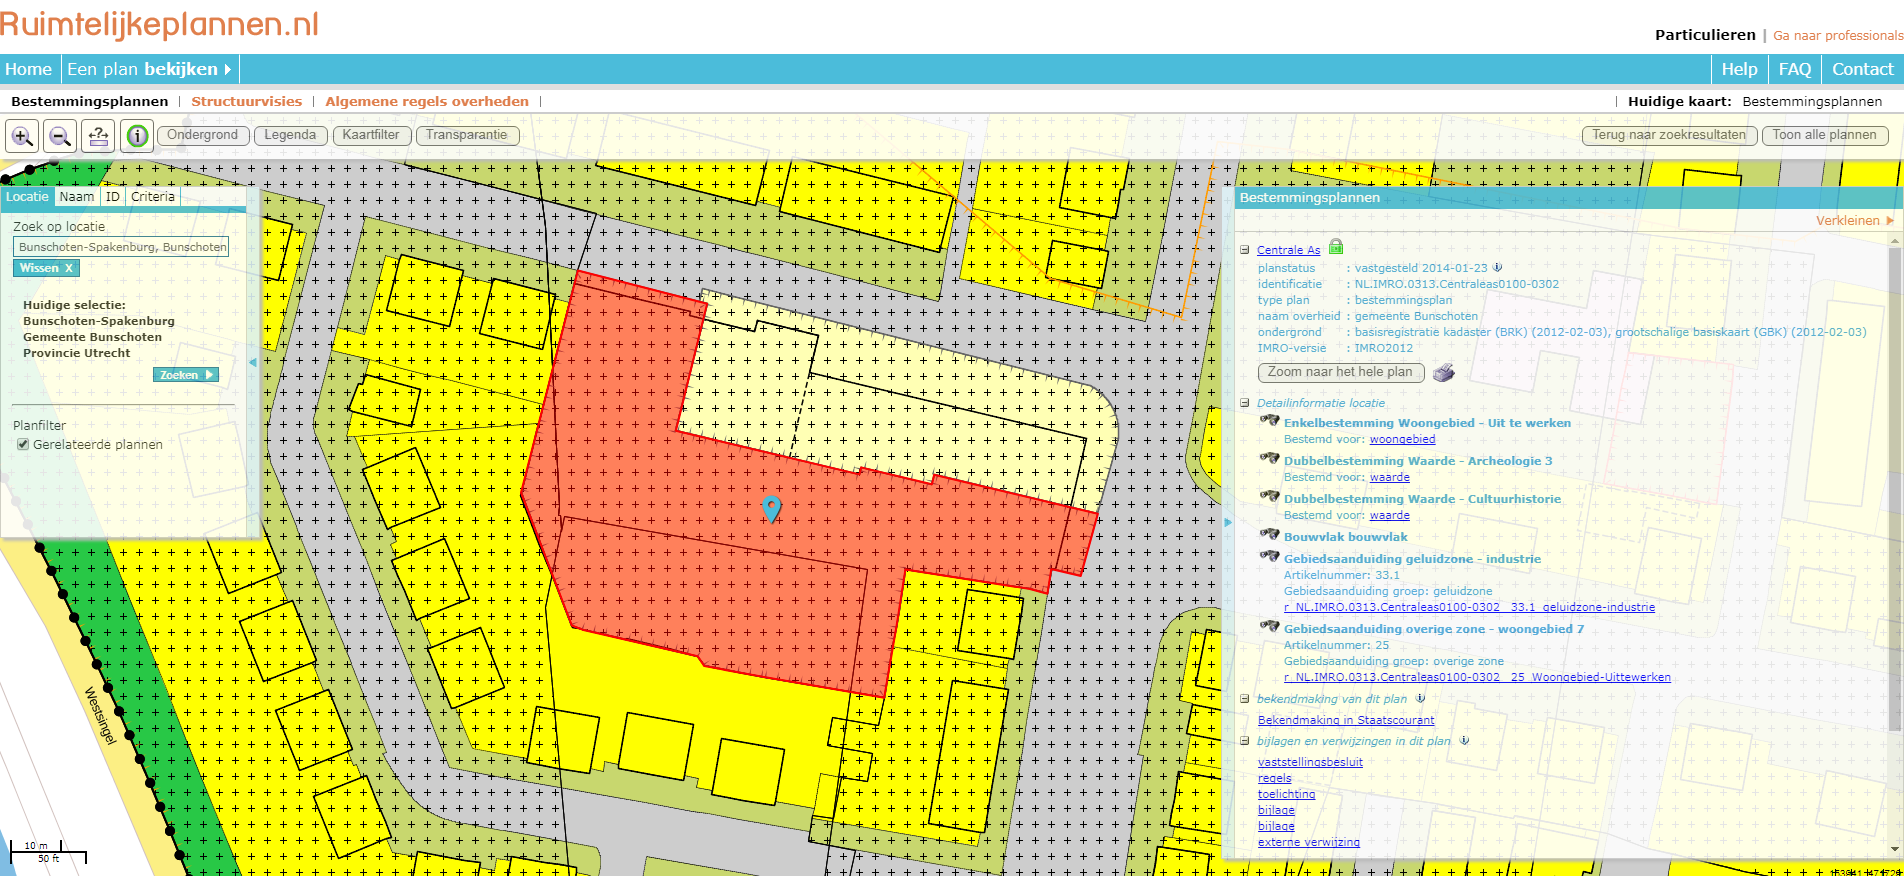The width and height of the screenshot is (1904, 876).
Task: Open the FAQ page
Action: [x=1794, y=69]
